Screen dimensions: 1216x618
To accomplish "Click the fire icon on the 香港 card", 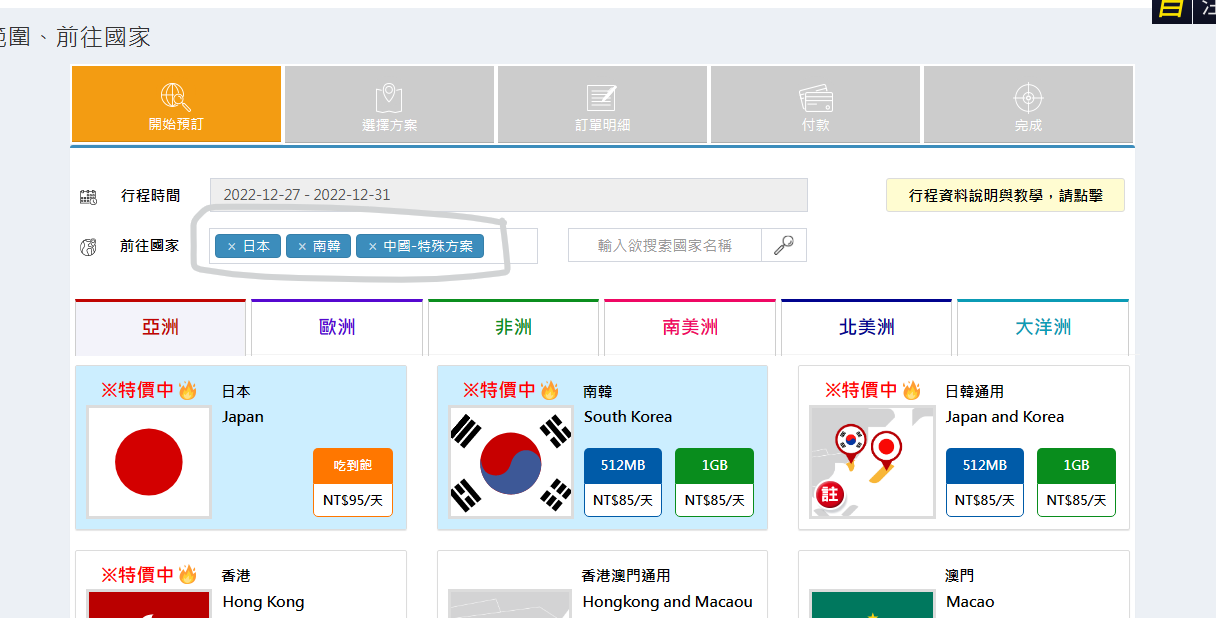I will click(x=188, y=574).
